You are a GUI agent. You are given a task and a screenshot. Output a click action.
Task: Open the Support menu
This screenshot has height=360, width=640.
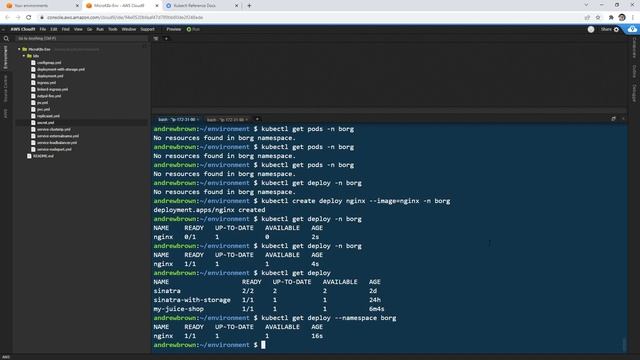click(x=147, y=29)
